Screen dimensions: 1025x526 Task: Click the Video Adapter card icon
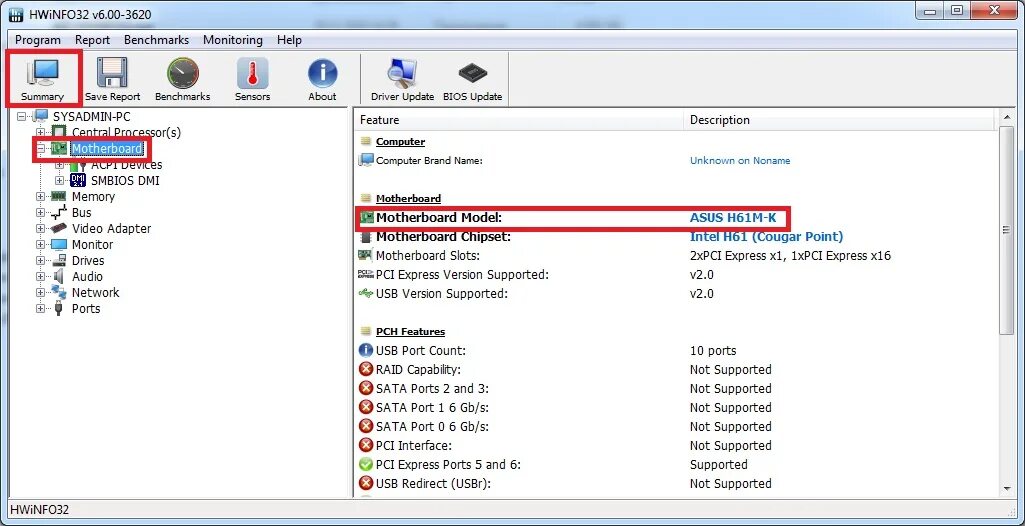pyautogui.click(x=59, y=228)
